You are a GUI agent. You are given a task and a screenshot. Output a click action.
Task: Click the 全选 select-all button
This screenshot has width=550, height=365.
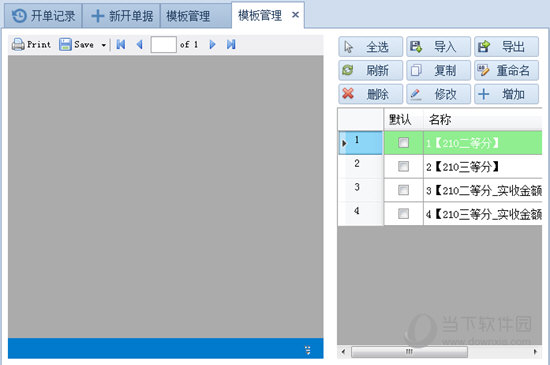coord(371,47)
